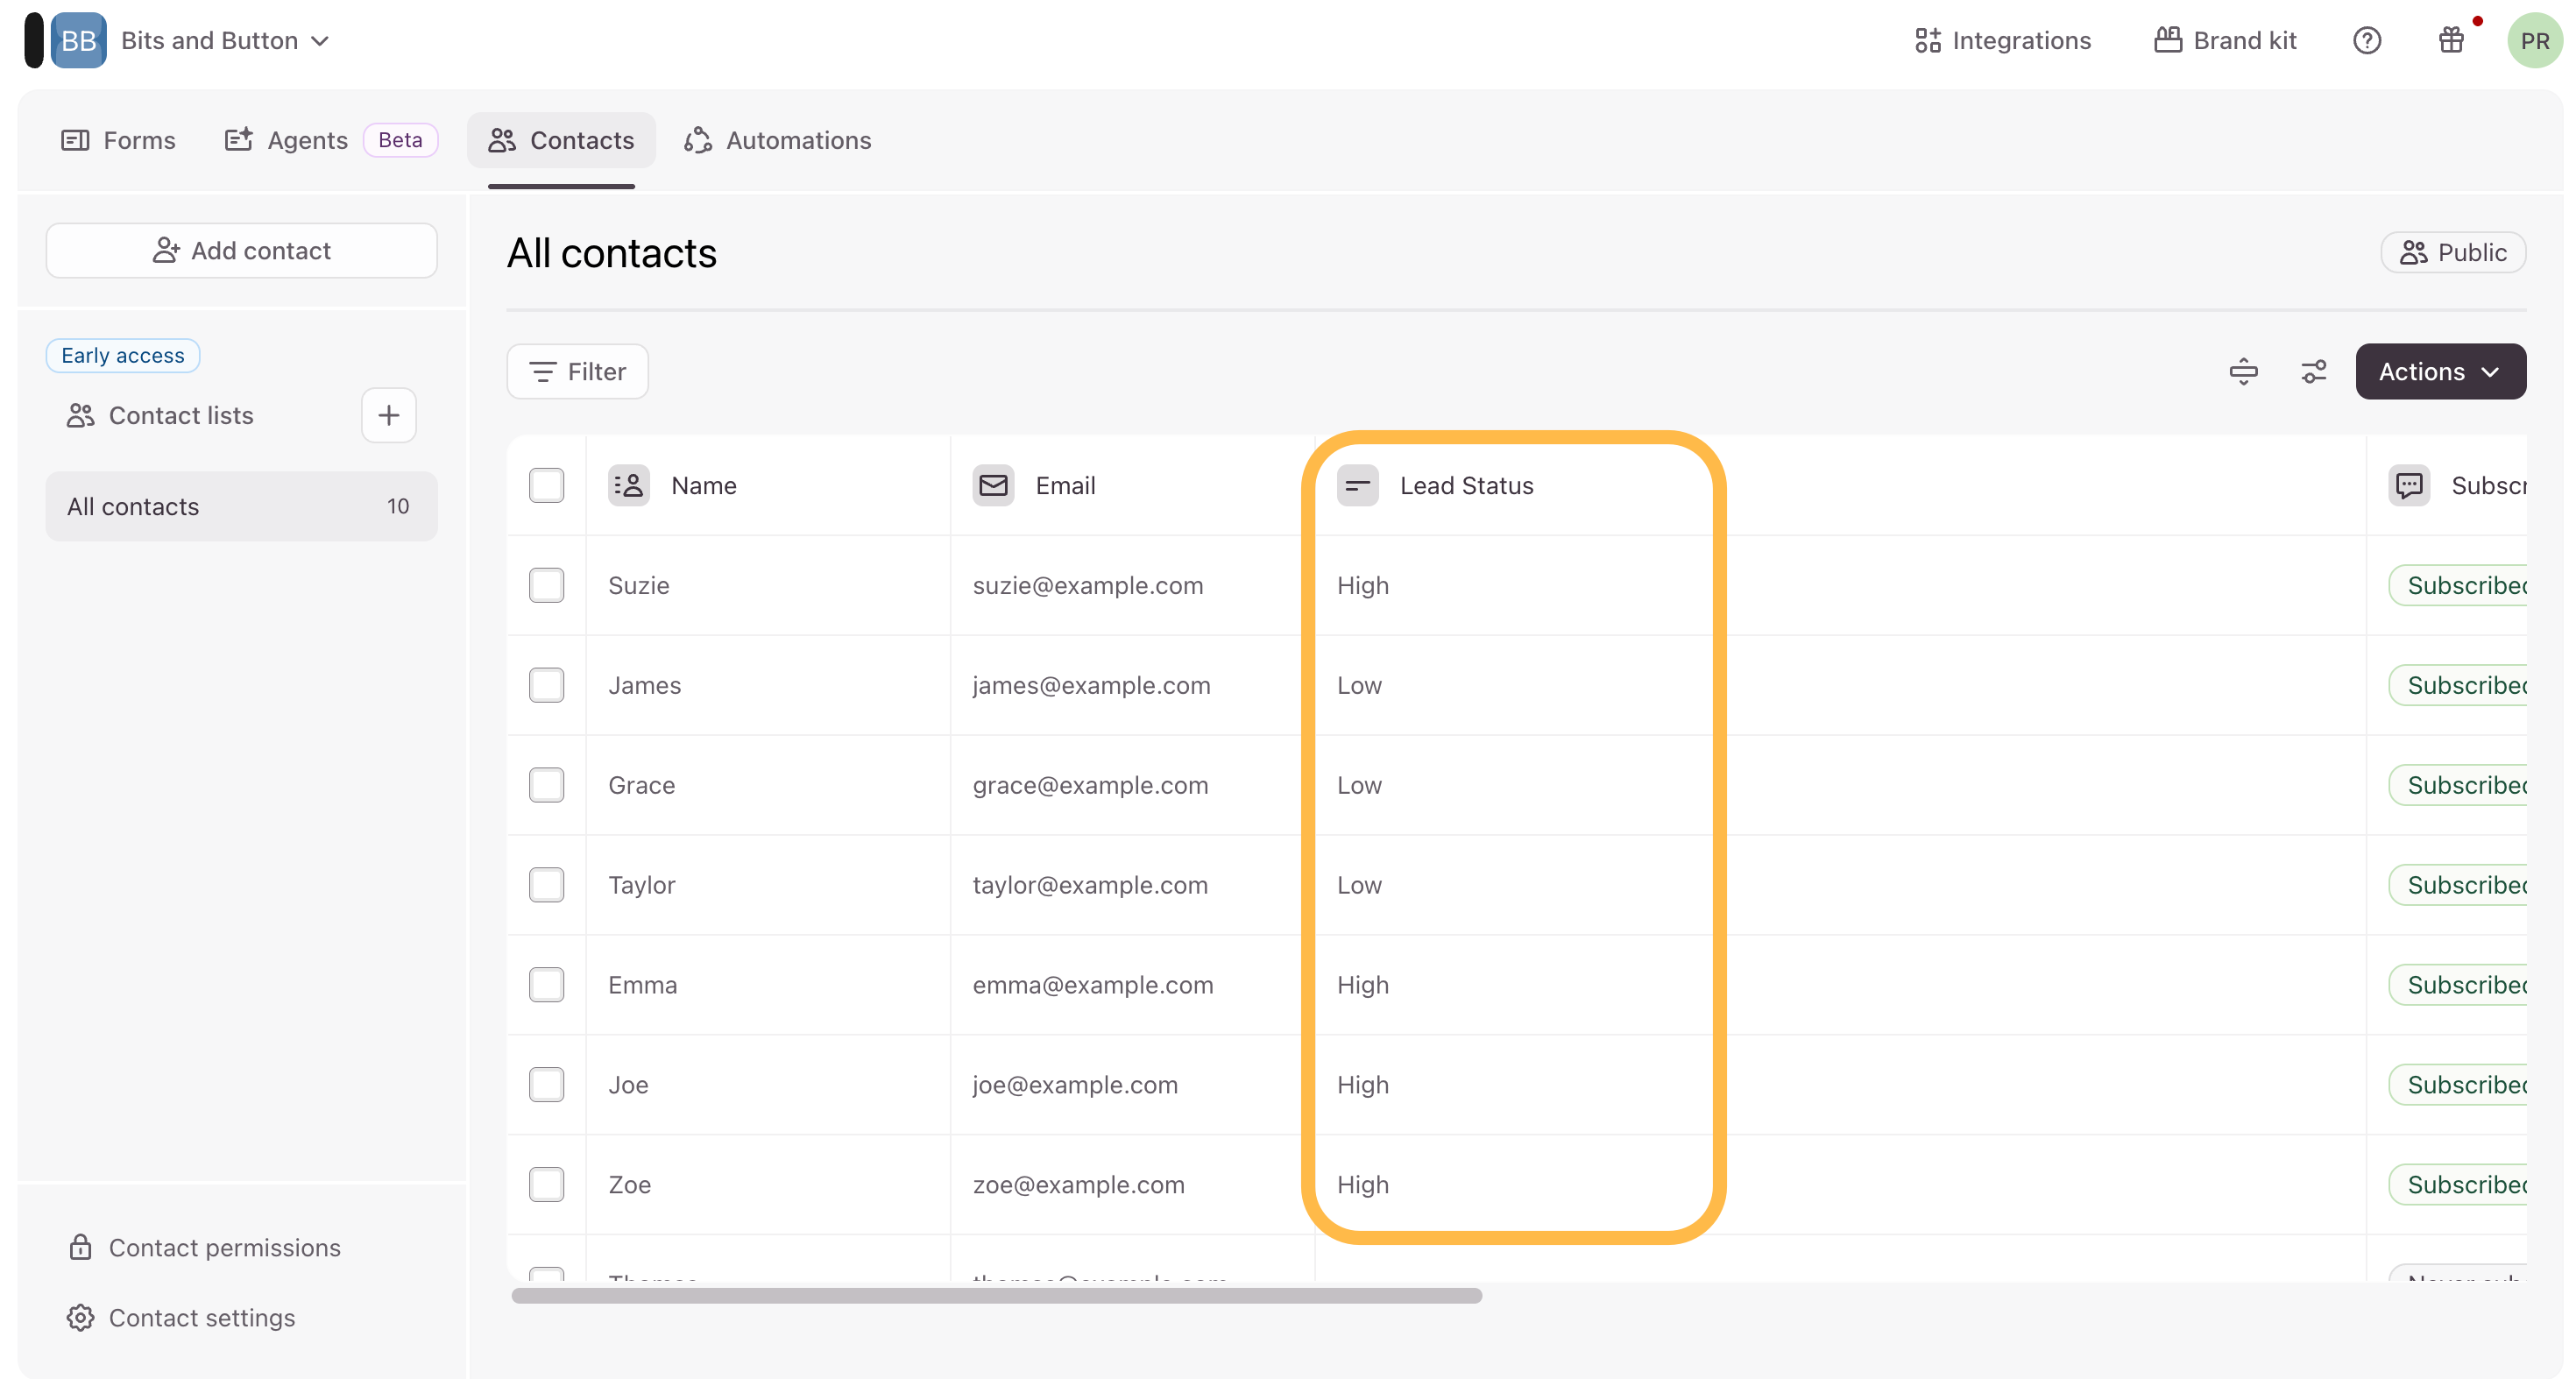Check the checkbox for Suzie
This screenshot has width=2576, height=1379.
pos(546,586)
